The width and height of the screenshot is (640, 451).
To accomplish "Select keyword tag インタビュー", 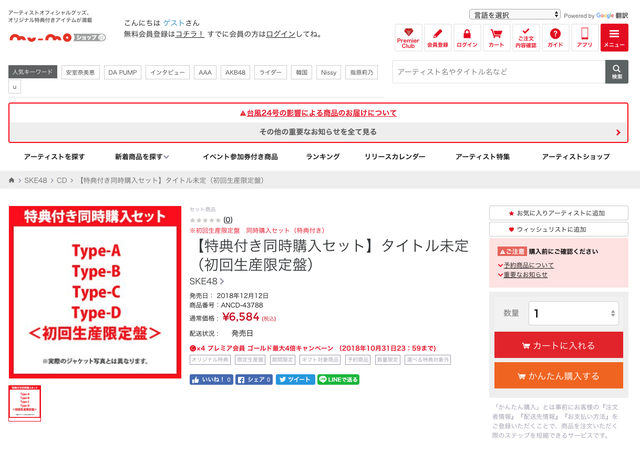I will click(167, 72).
